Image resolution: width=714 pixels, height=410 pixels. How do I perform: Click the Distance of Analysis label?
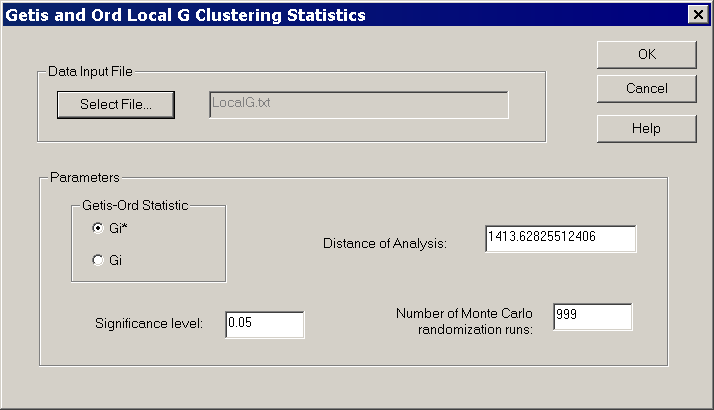pos(385,244)
